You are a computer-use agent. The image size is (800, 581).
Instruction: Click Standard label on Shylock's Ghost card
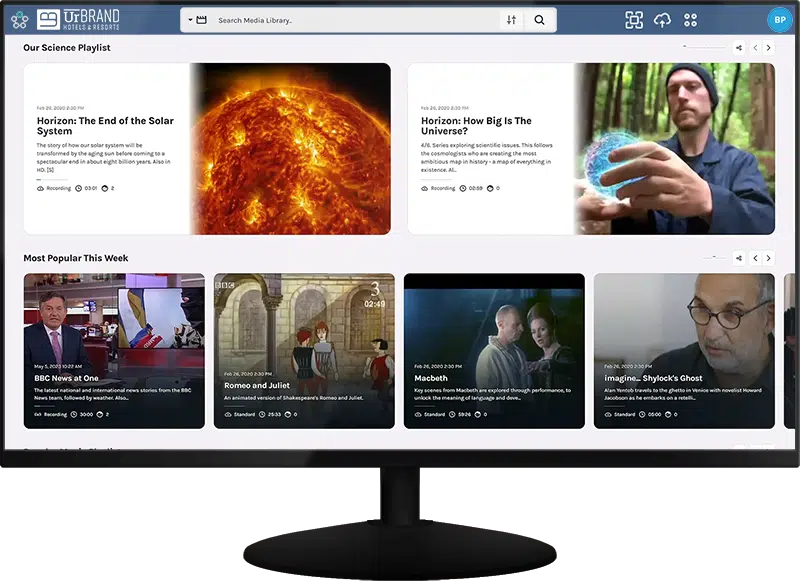(624, 415)
